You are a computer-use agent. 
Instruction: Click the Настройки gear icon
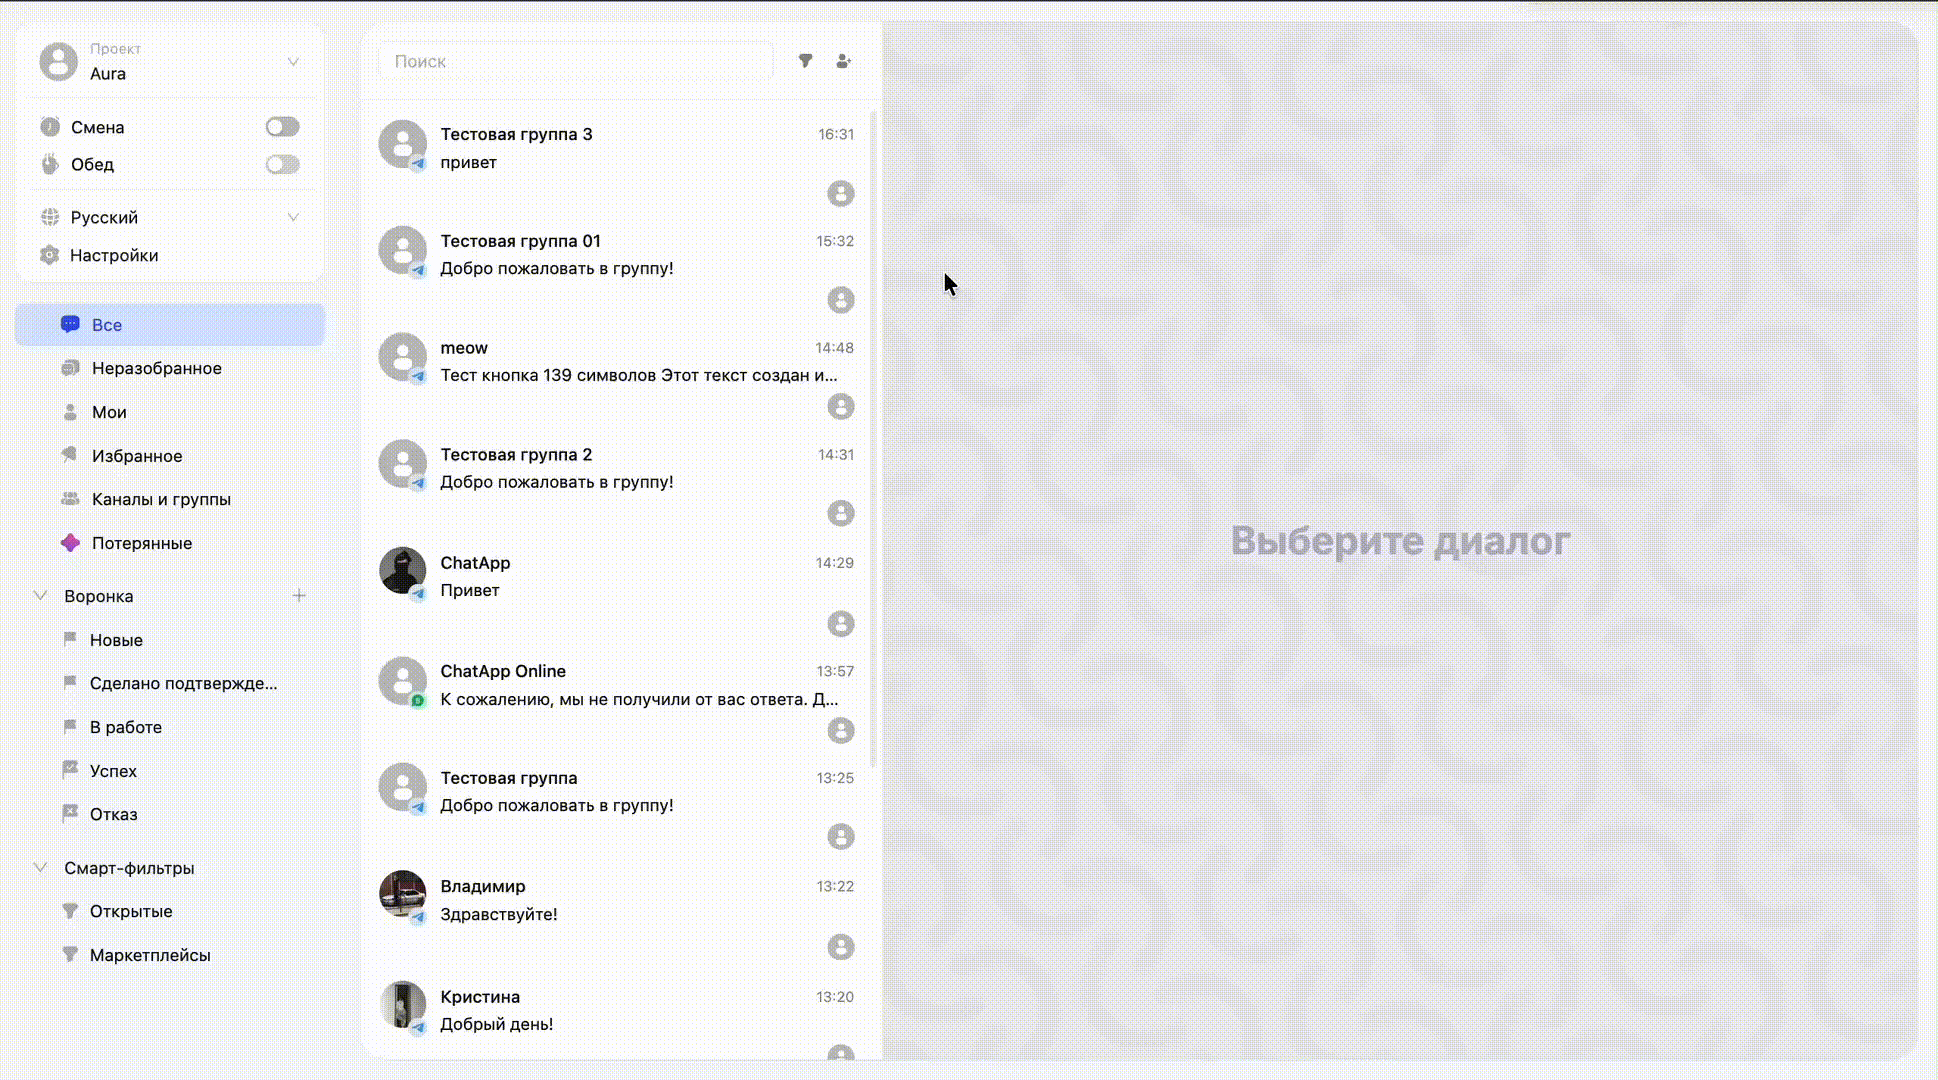(49, 255)
